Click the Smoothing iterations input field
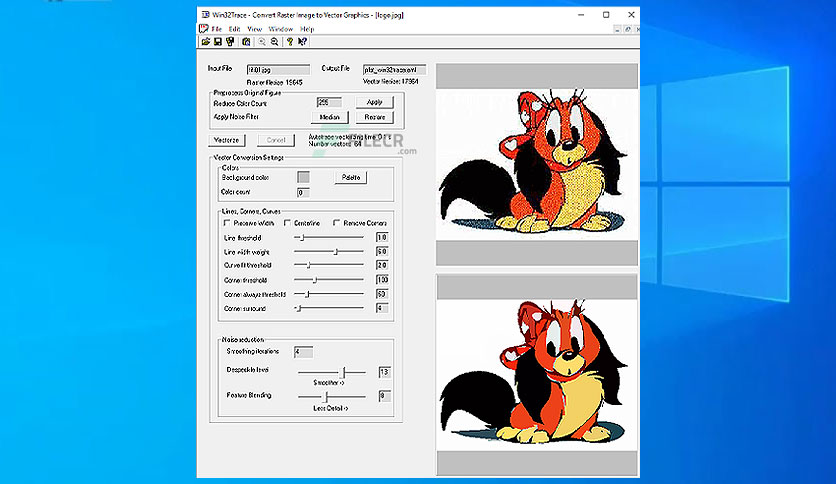836x484 pixels. coord(303,352)
